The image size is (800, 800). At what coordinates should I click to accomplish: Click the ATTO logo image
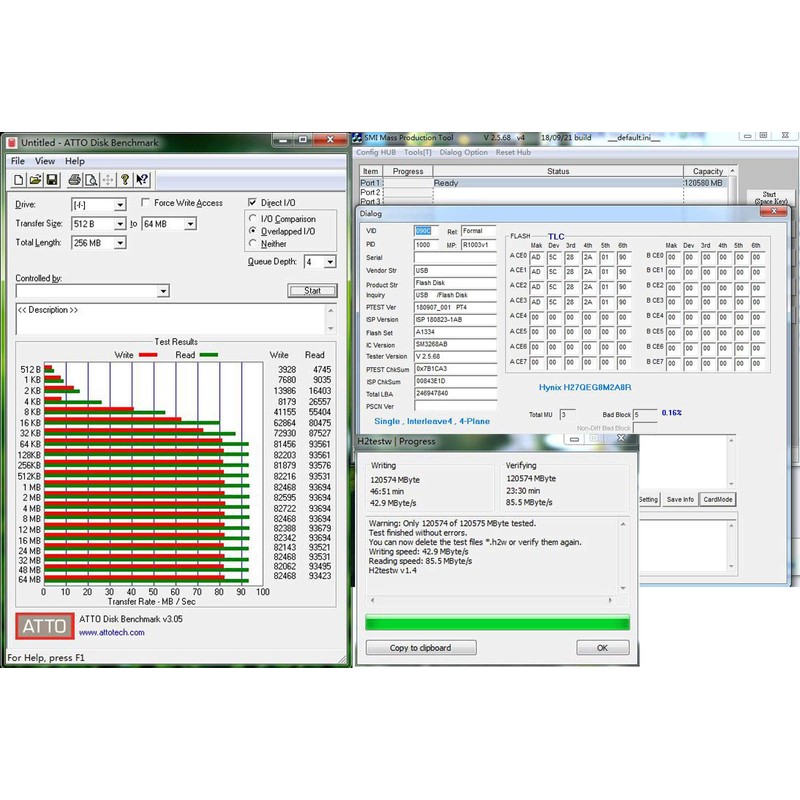[44, 626]
